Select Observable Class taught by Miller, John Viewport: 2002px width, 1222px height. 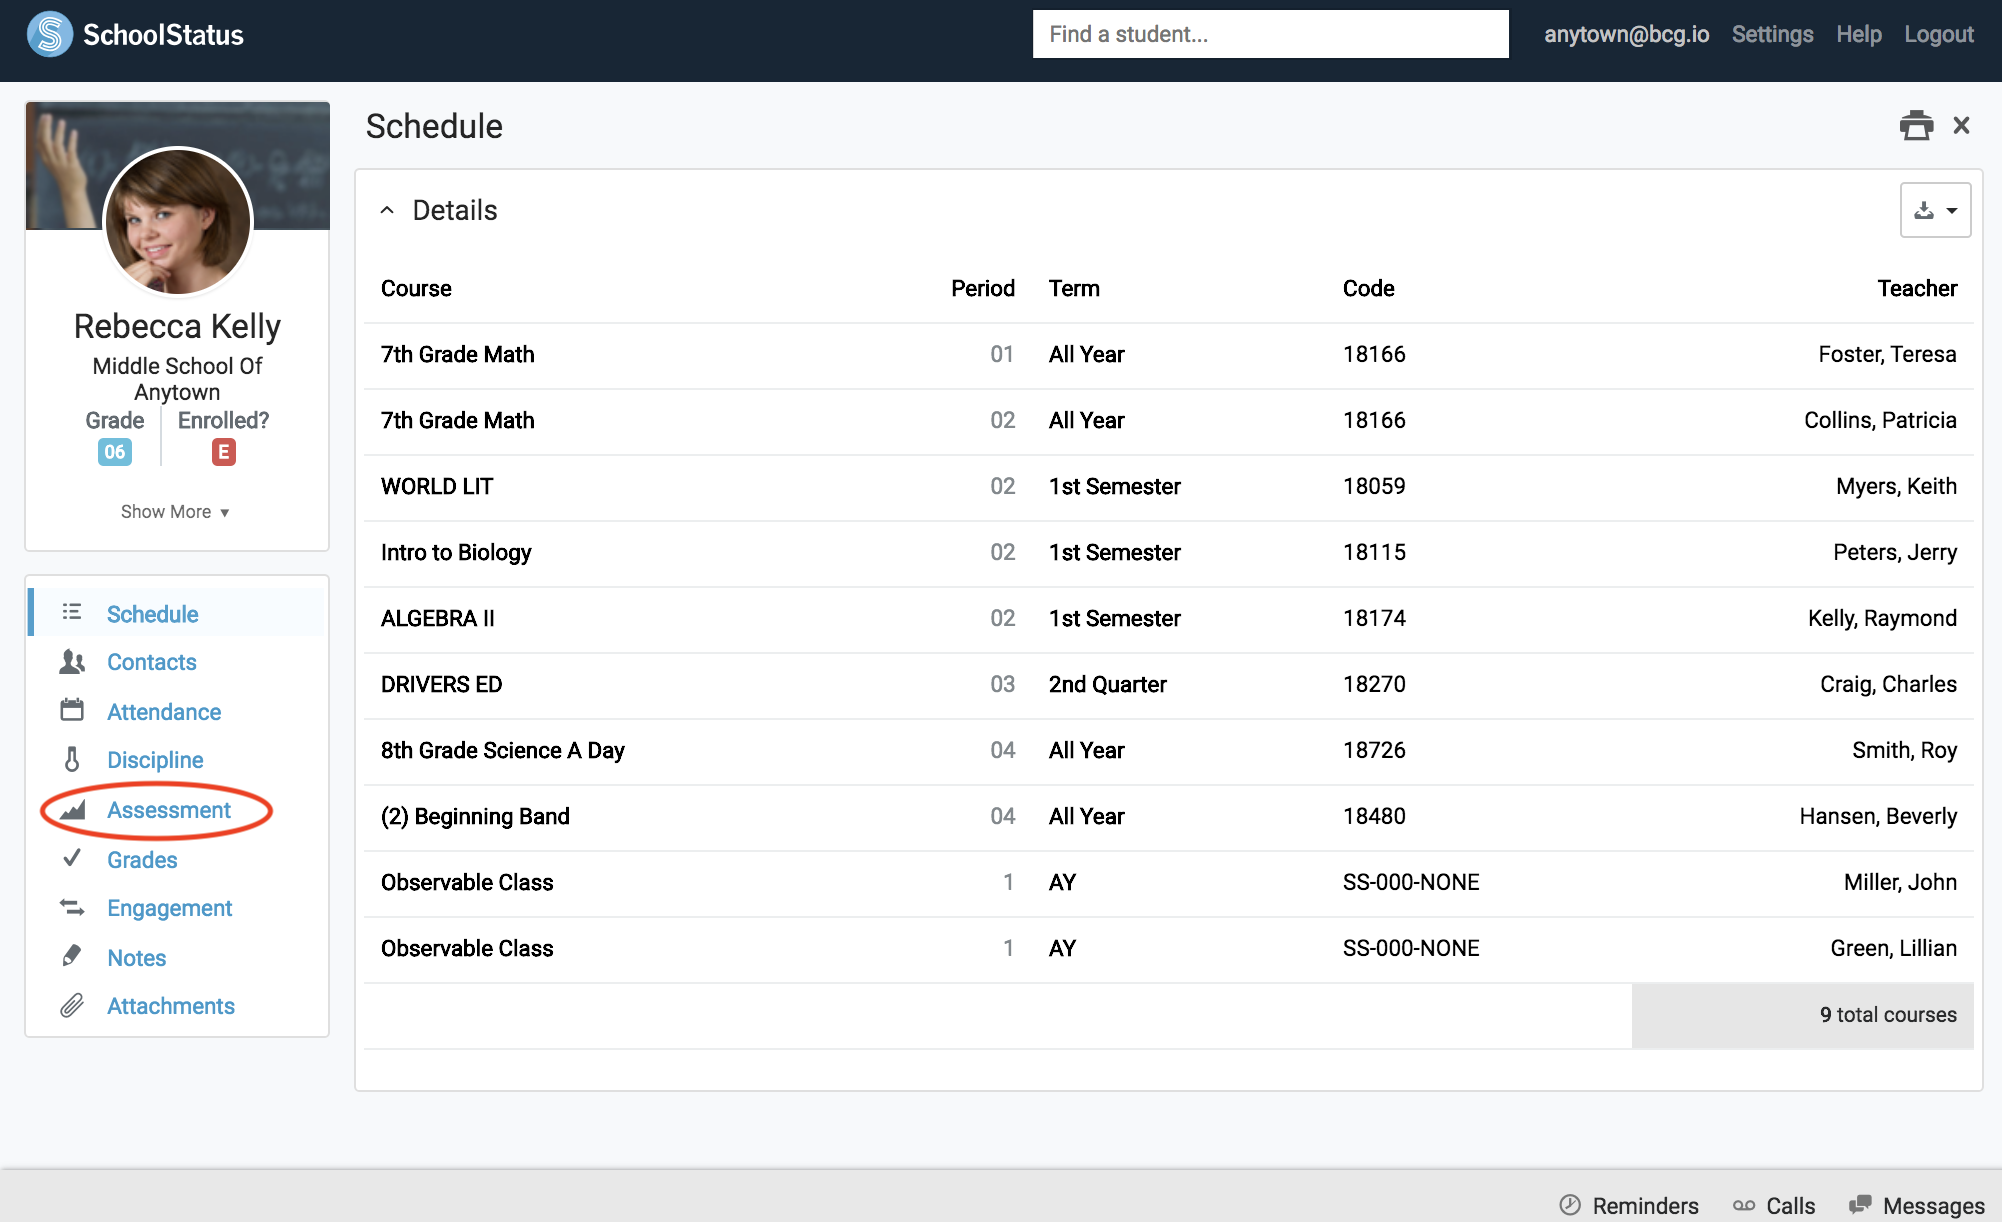(x=1168, y=883)
